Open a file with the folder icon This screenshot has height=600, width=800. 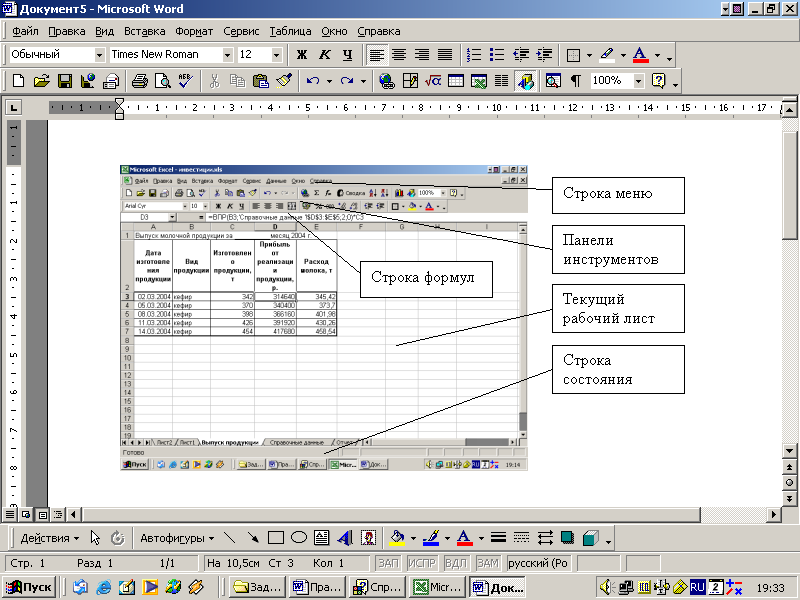pos(41,81)
